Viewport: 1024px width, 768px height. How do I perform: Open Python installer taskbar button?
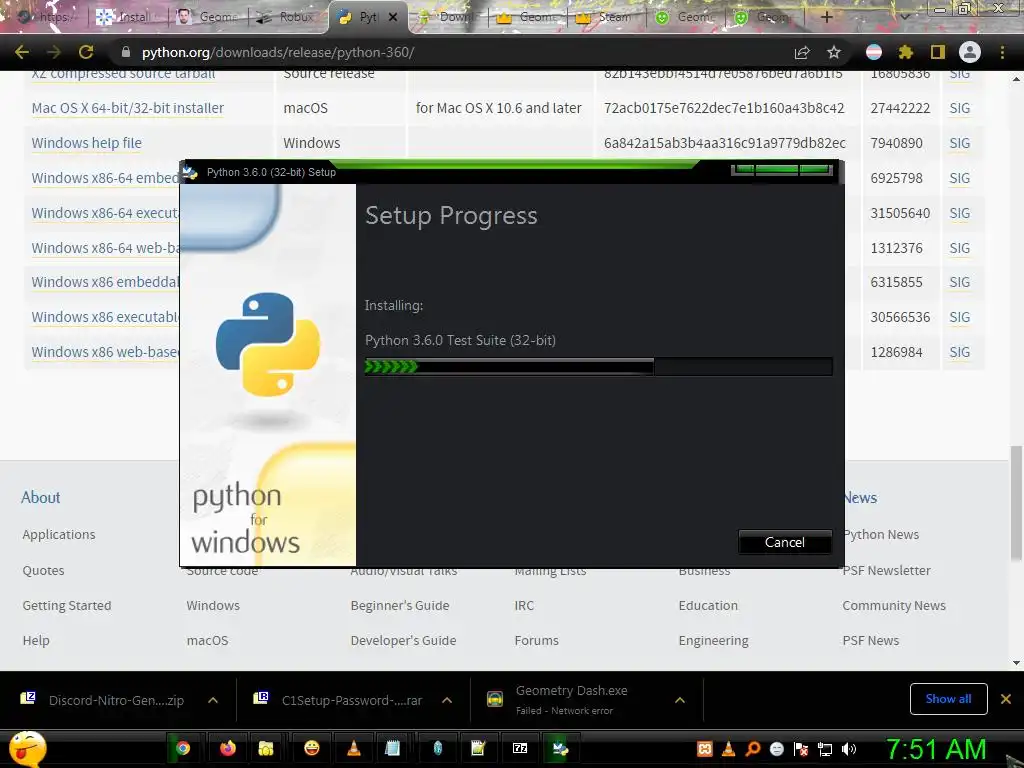click(560, 748)
